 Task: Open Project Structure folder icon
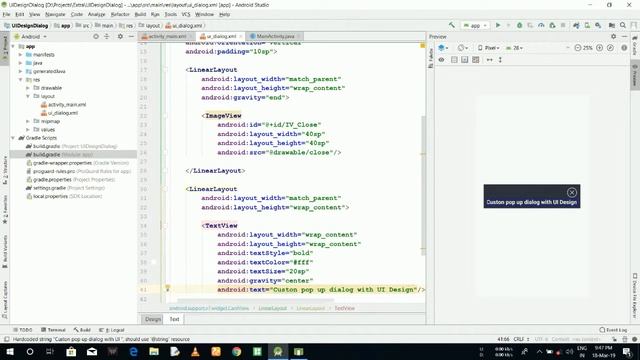612,25
